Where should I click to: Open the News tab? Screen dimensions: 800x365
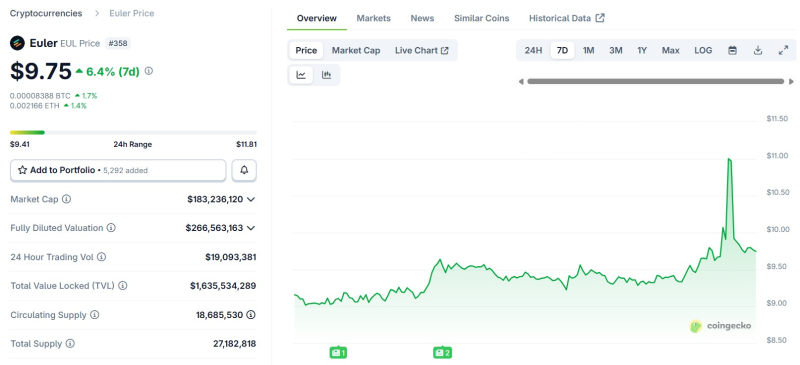pyautogui.click(x=422, y=18)
